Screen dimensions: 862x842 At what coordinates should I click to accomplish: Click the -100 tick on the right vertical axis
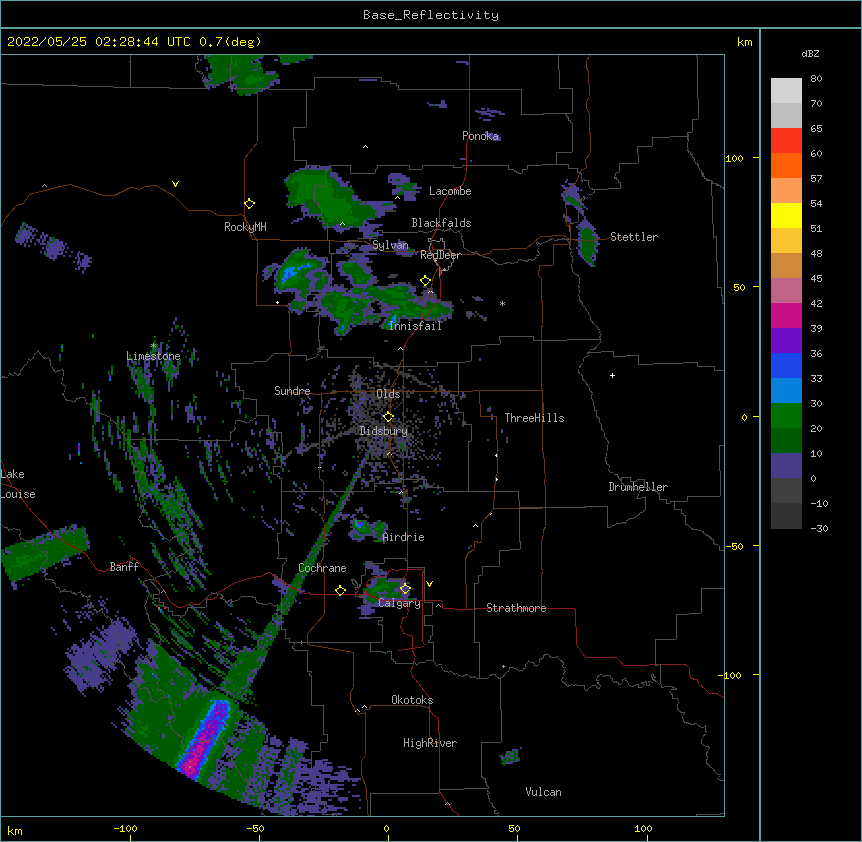pos(732,675)
